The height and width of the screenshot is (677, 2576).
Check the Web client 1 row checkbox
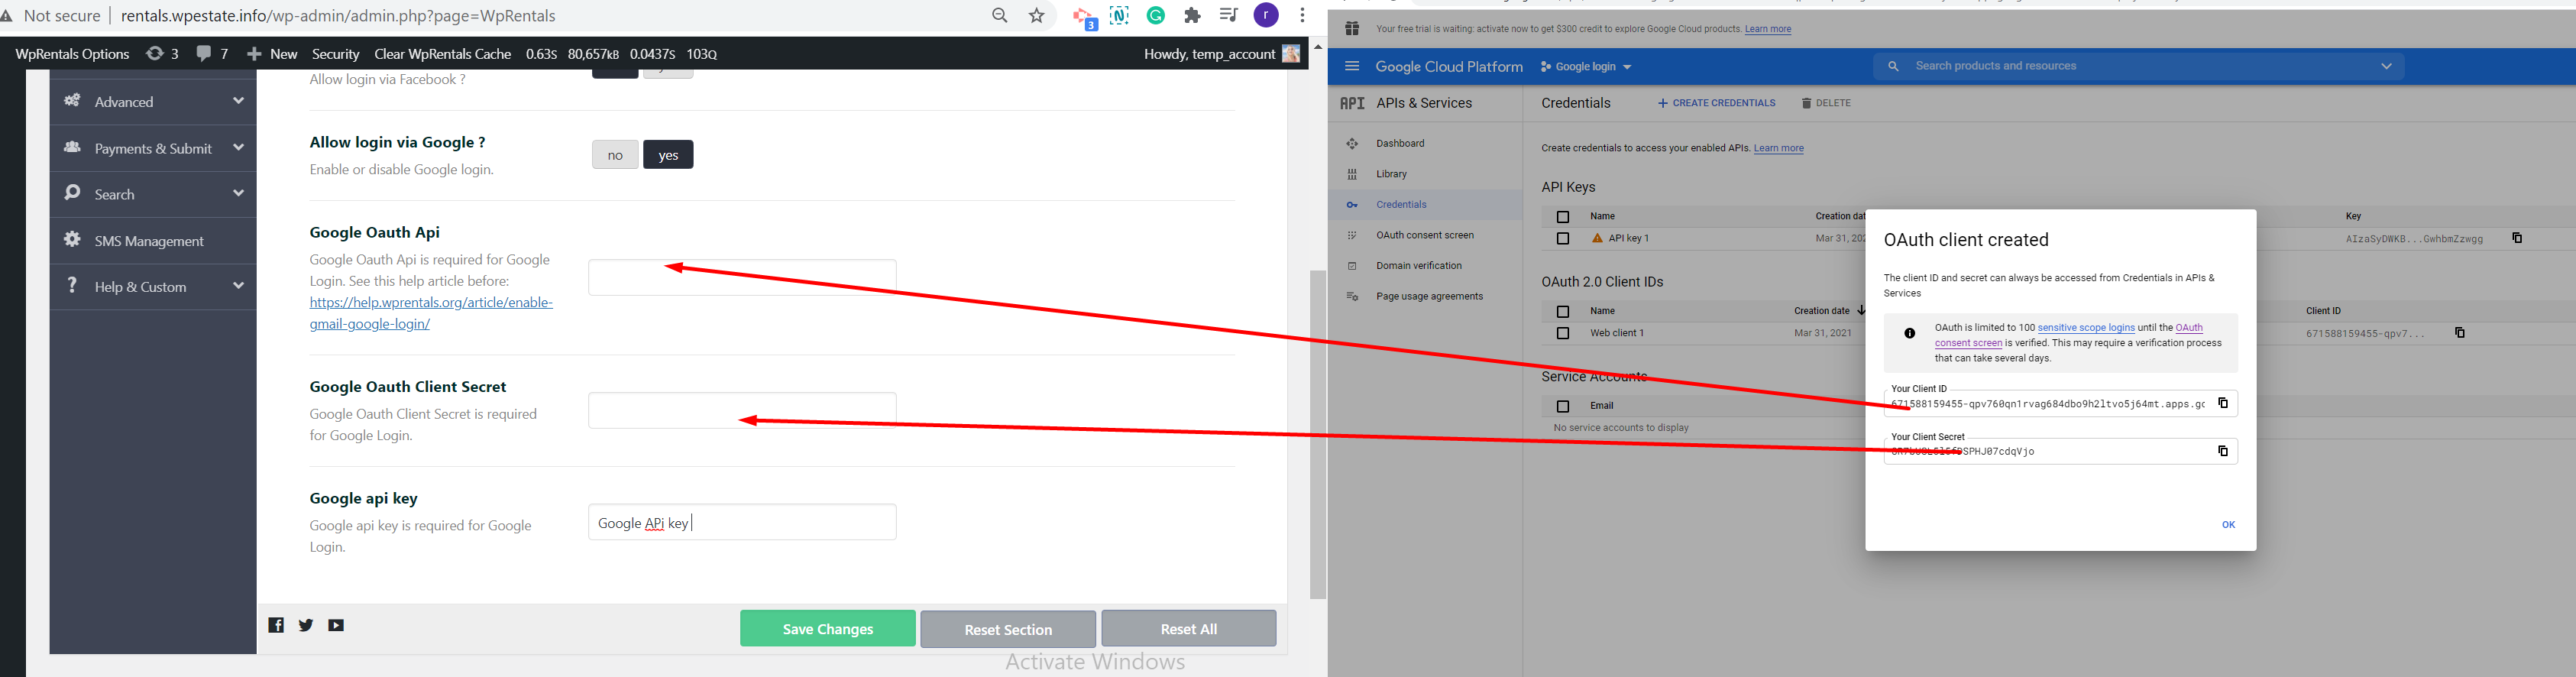(1563, 334)
